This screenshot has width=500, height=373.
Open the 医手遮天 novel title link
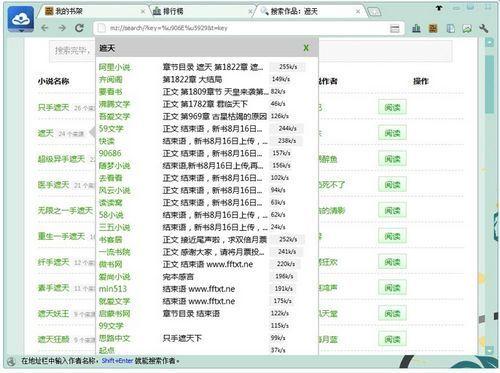pyautogui.click(x=53, y=185)
